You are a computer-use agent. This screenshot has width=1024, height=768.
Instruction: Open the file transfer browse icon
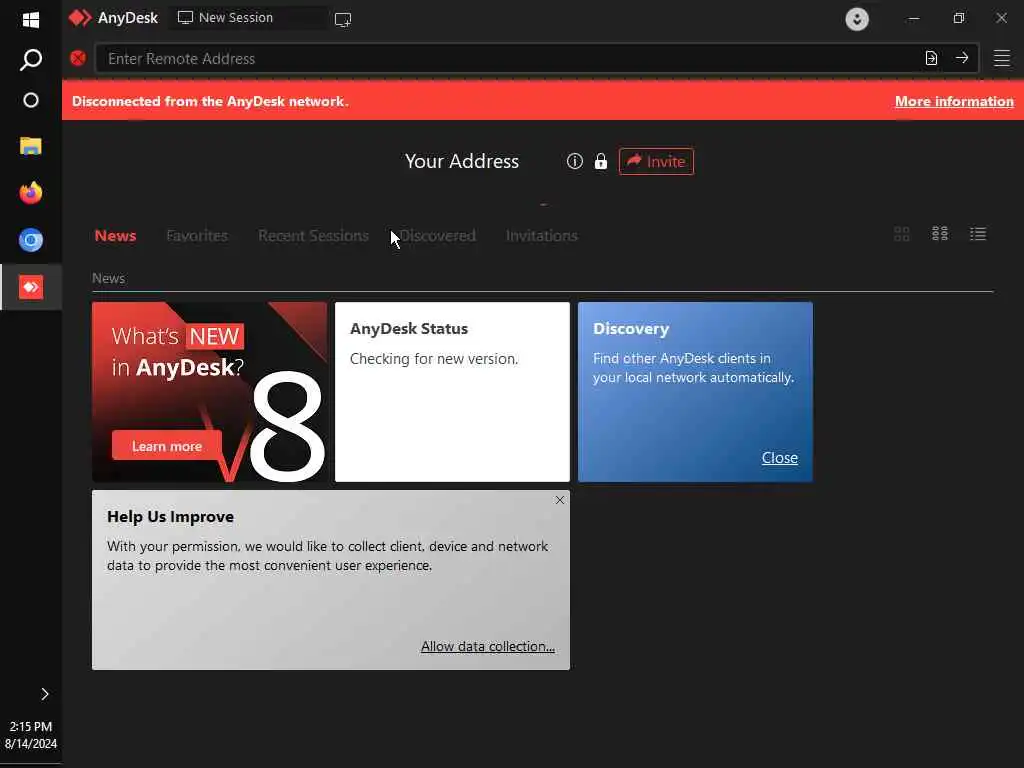pos(931,58)
